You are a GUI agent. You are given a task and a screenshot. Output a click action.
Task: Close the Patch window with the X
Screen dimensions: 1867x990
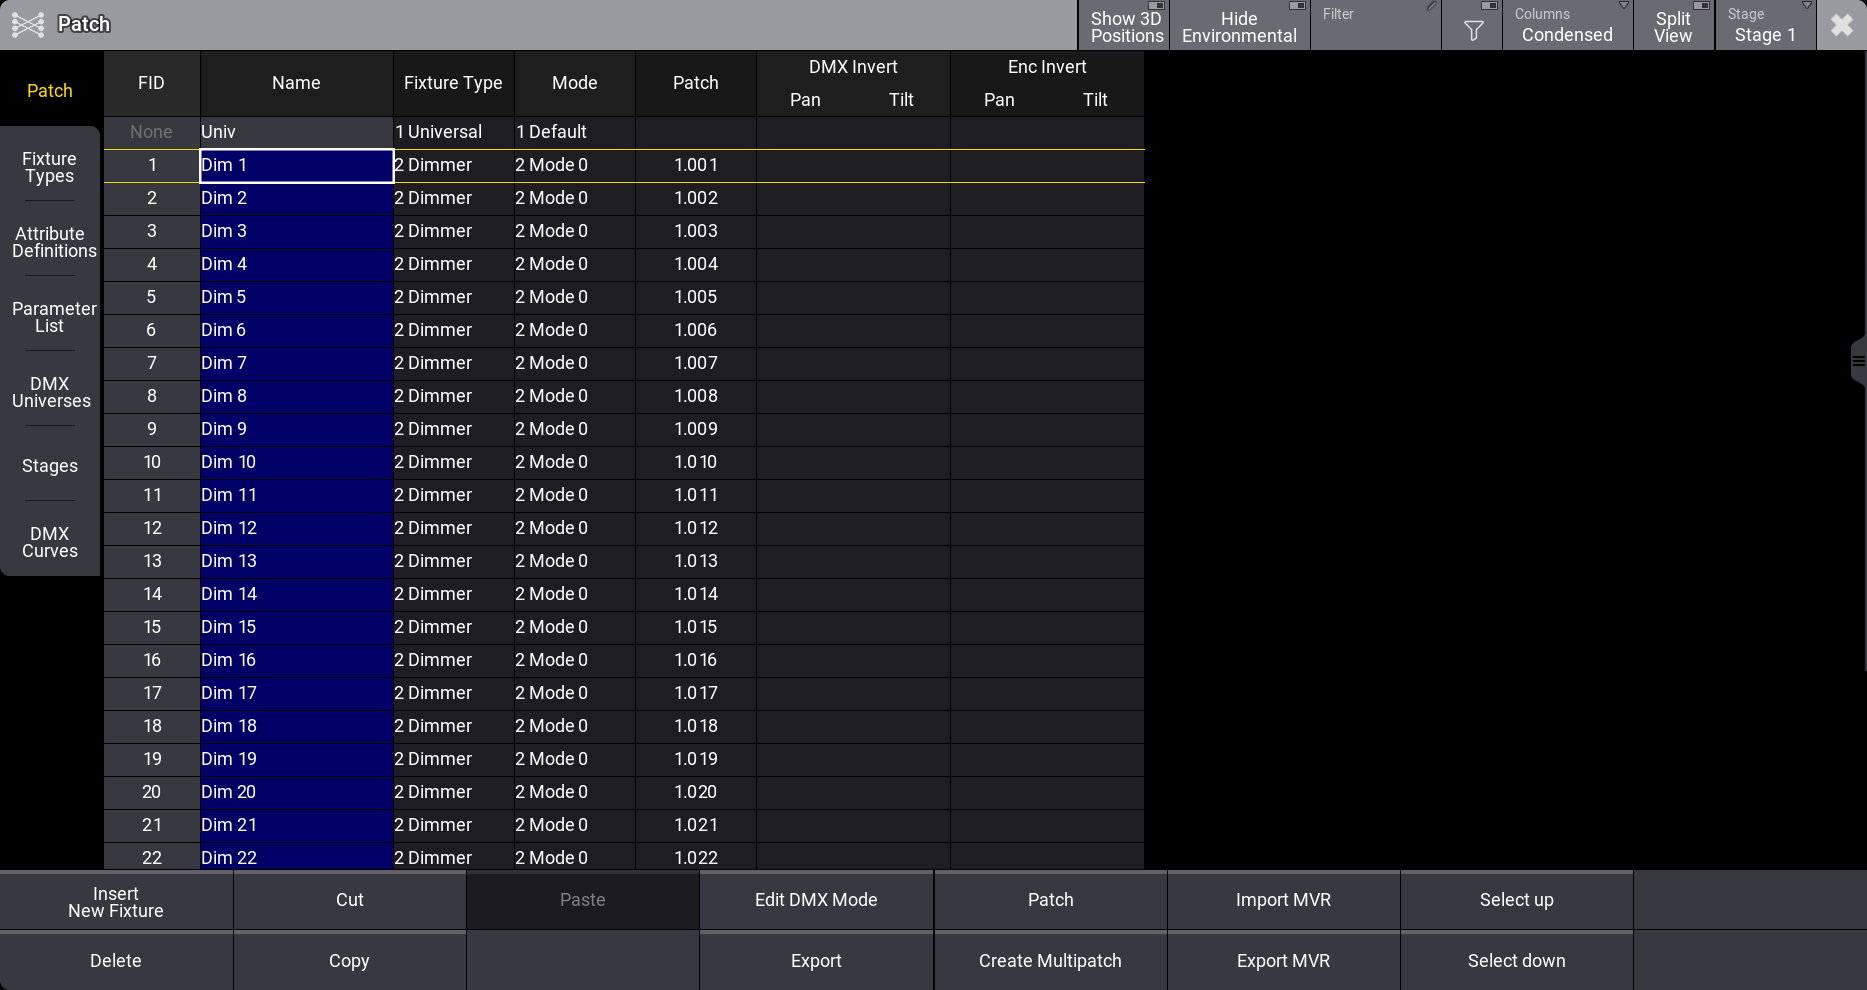[x=1841, y=26]
